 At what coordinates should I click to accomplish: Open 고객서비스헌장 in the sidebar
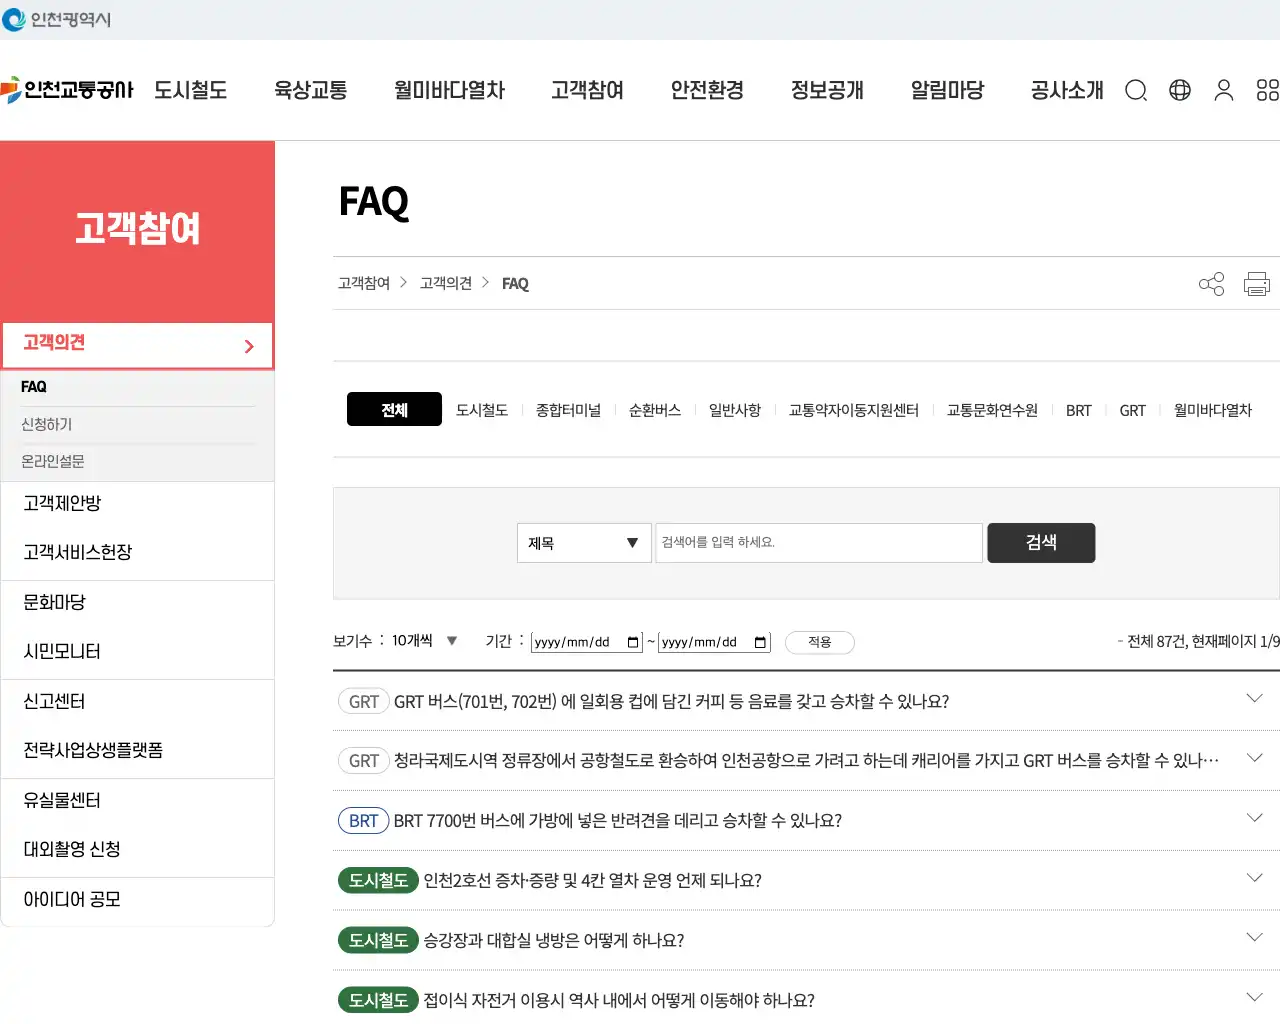(x=78, y=553)
